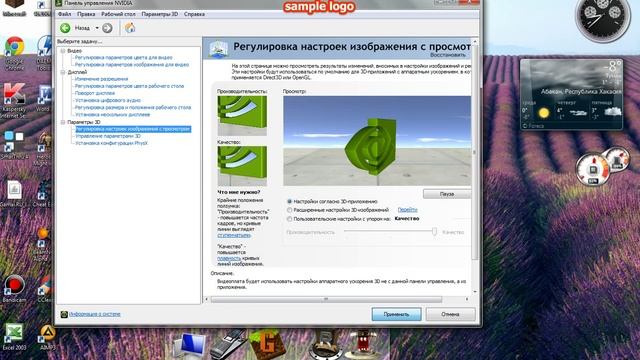Click the Minecraft G block dock icon
This screenshot has height=360, width=640.
tap(267, 344)
